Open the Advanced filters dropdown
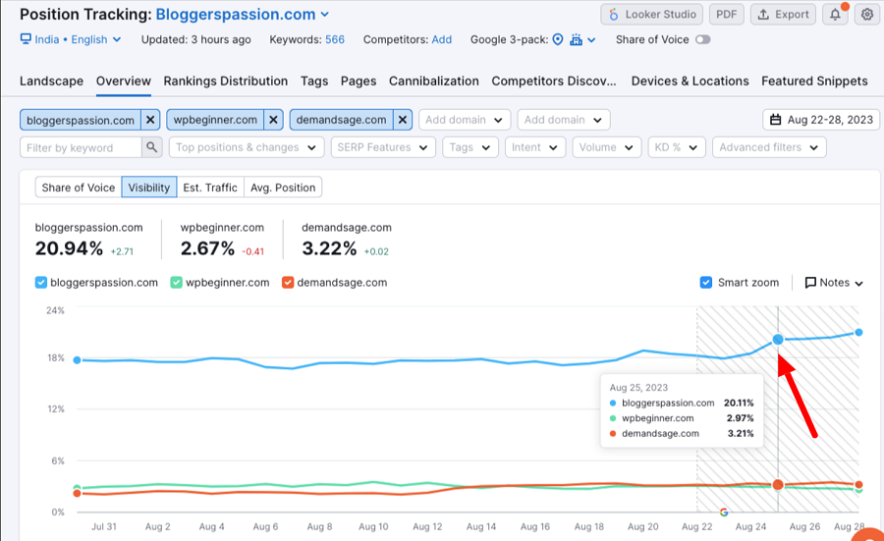 769,148
